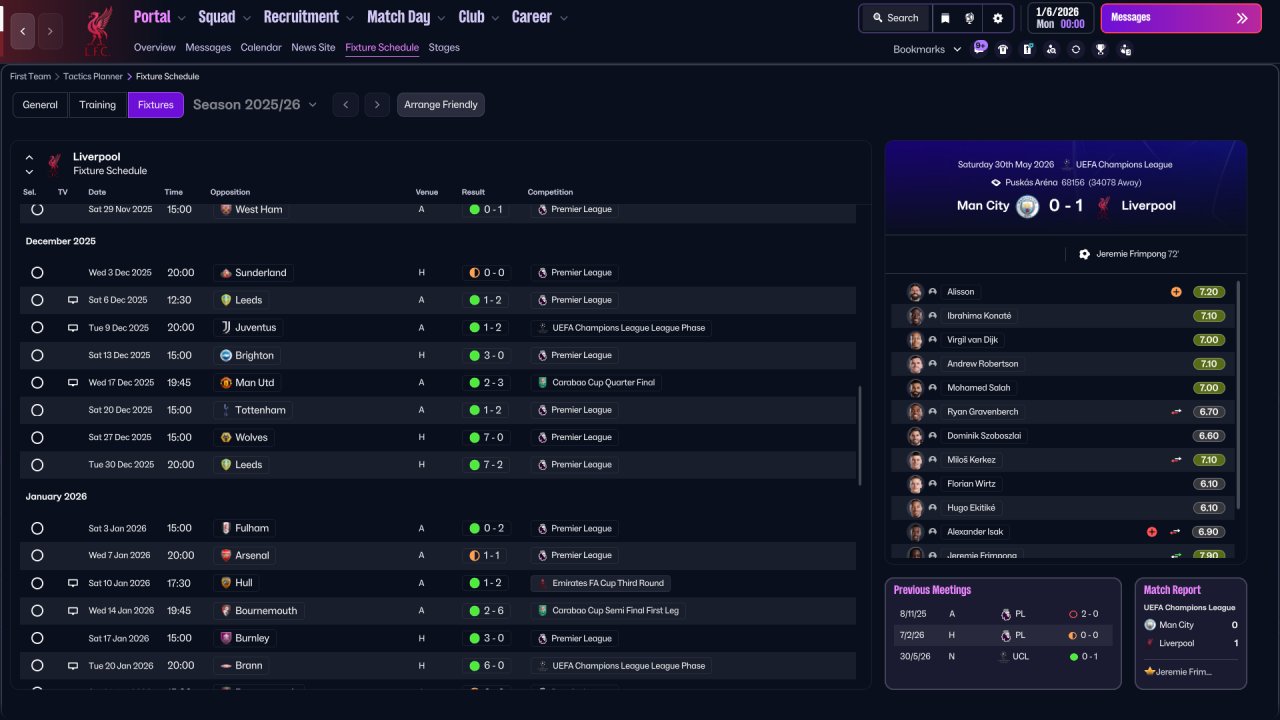Click the TV icon on Juventus fixture row

[x=73, y=327]
